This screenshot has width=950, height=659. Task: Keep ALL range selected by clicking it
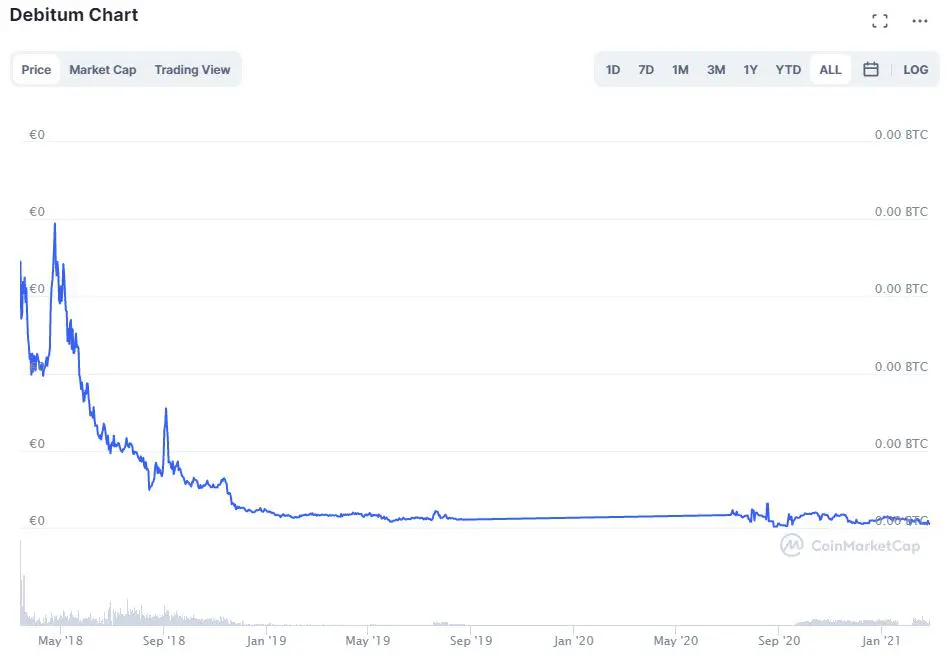pyautogui.click(x=831, y=69)
